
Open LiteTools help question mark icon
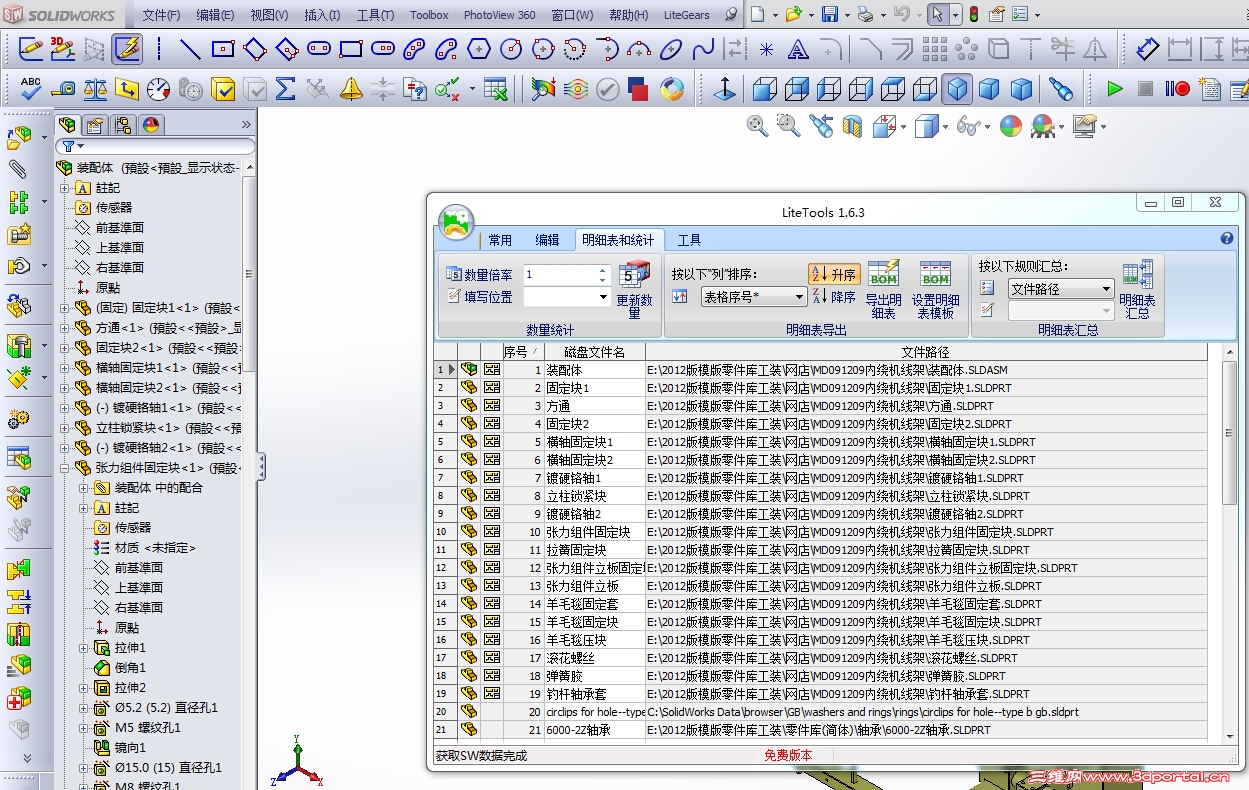(1227, 239)
